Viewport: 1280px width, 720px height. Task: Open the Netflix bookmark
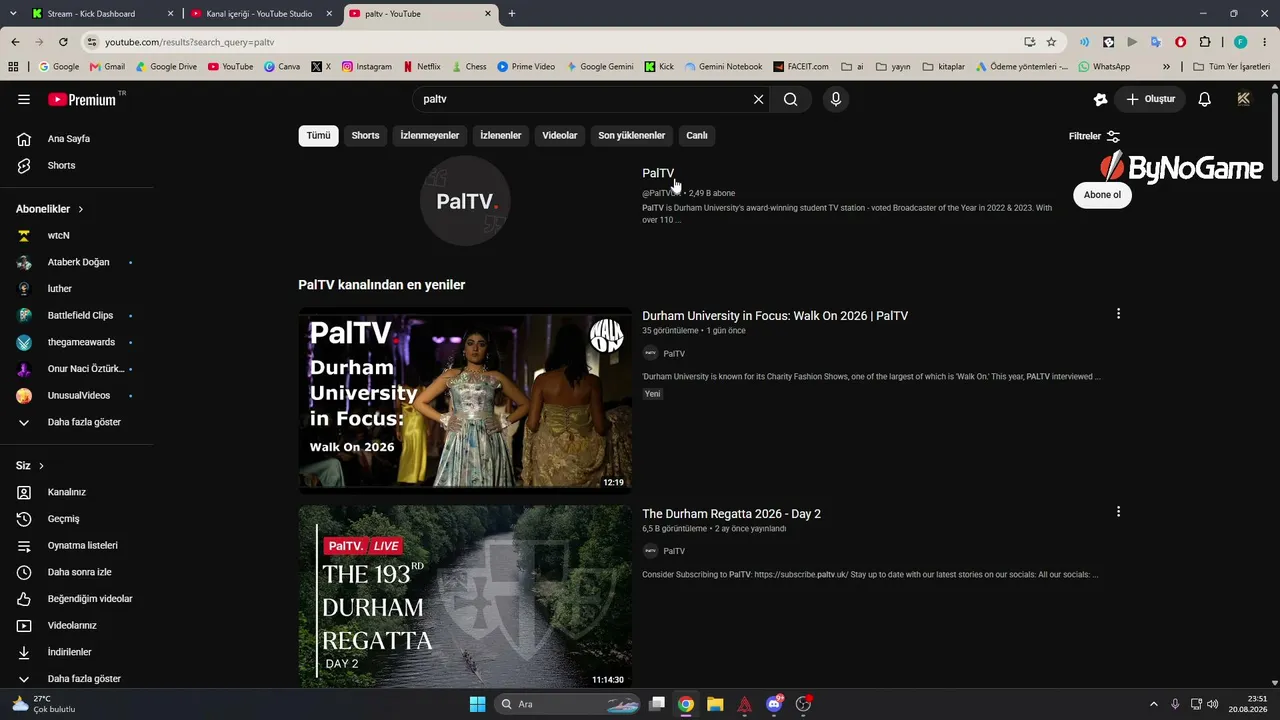422,67
